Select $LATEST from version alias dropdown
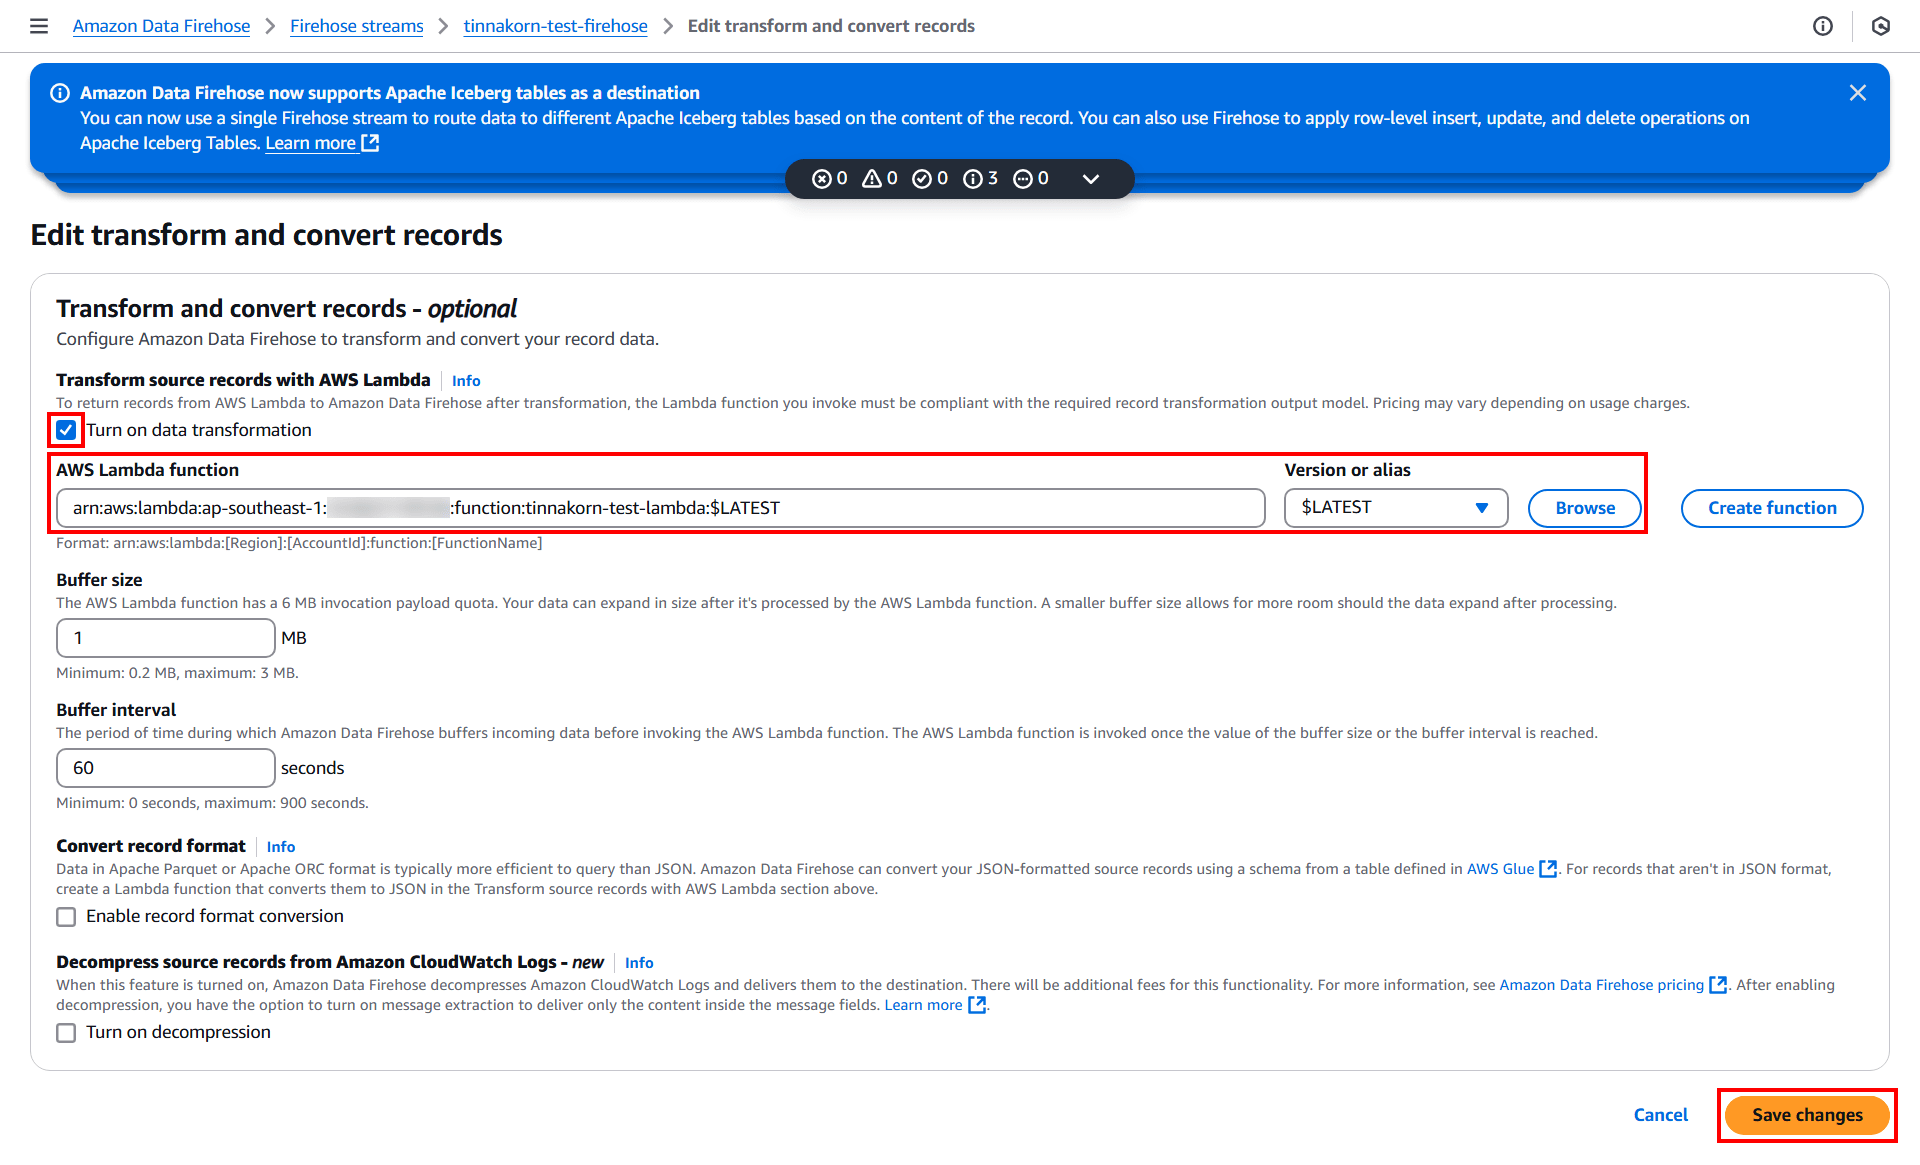Viewport: 1920px width, 1165px height. click(x=1391, y=506)
